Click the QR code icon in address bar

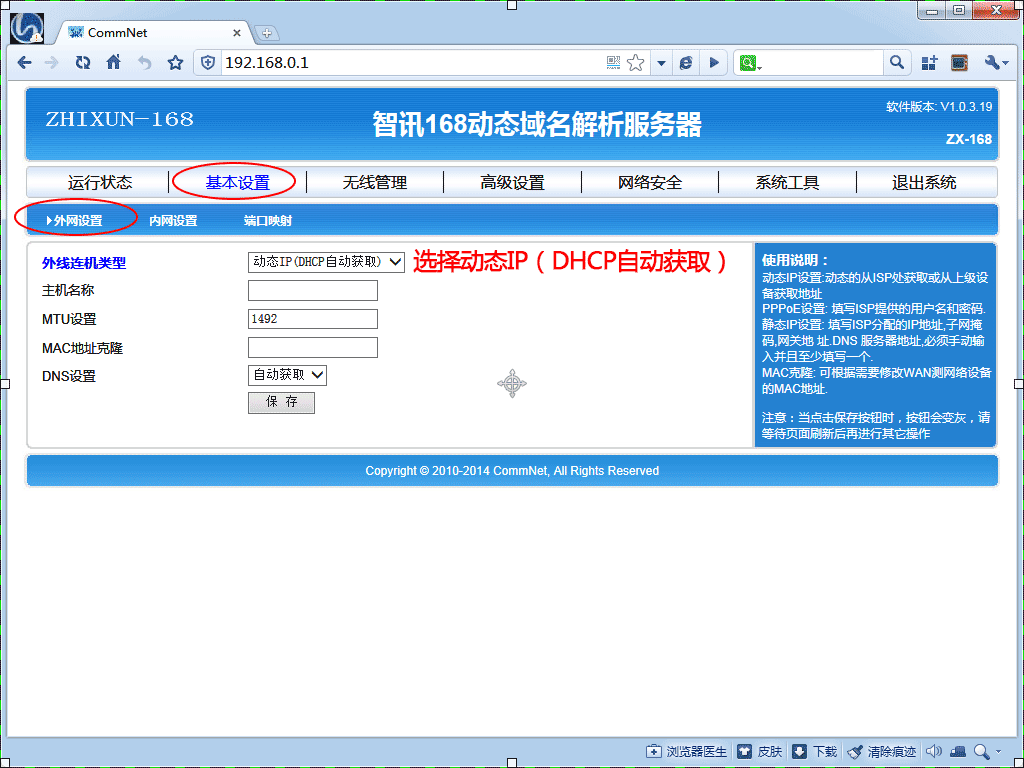613,63
